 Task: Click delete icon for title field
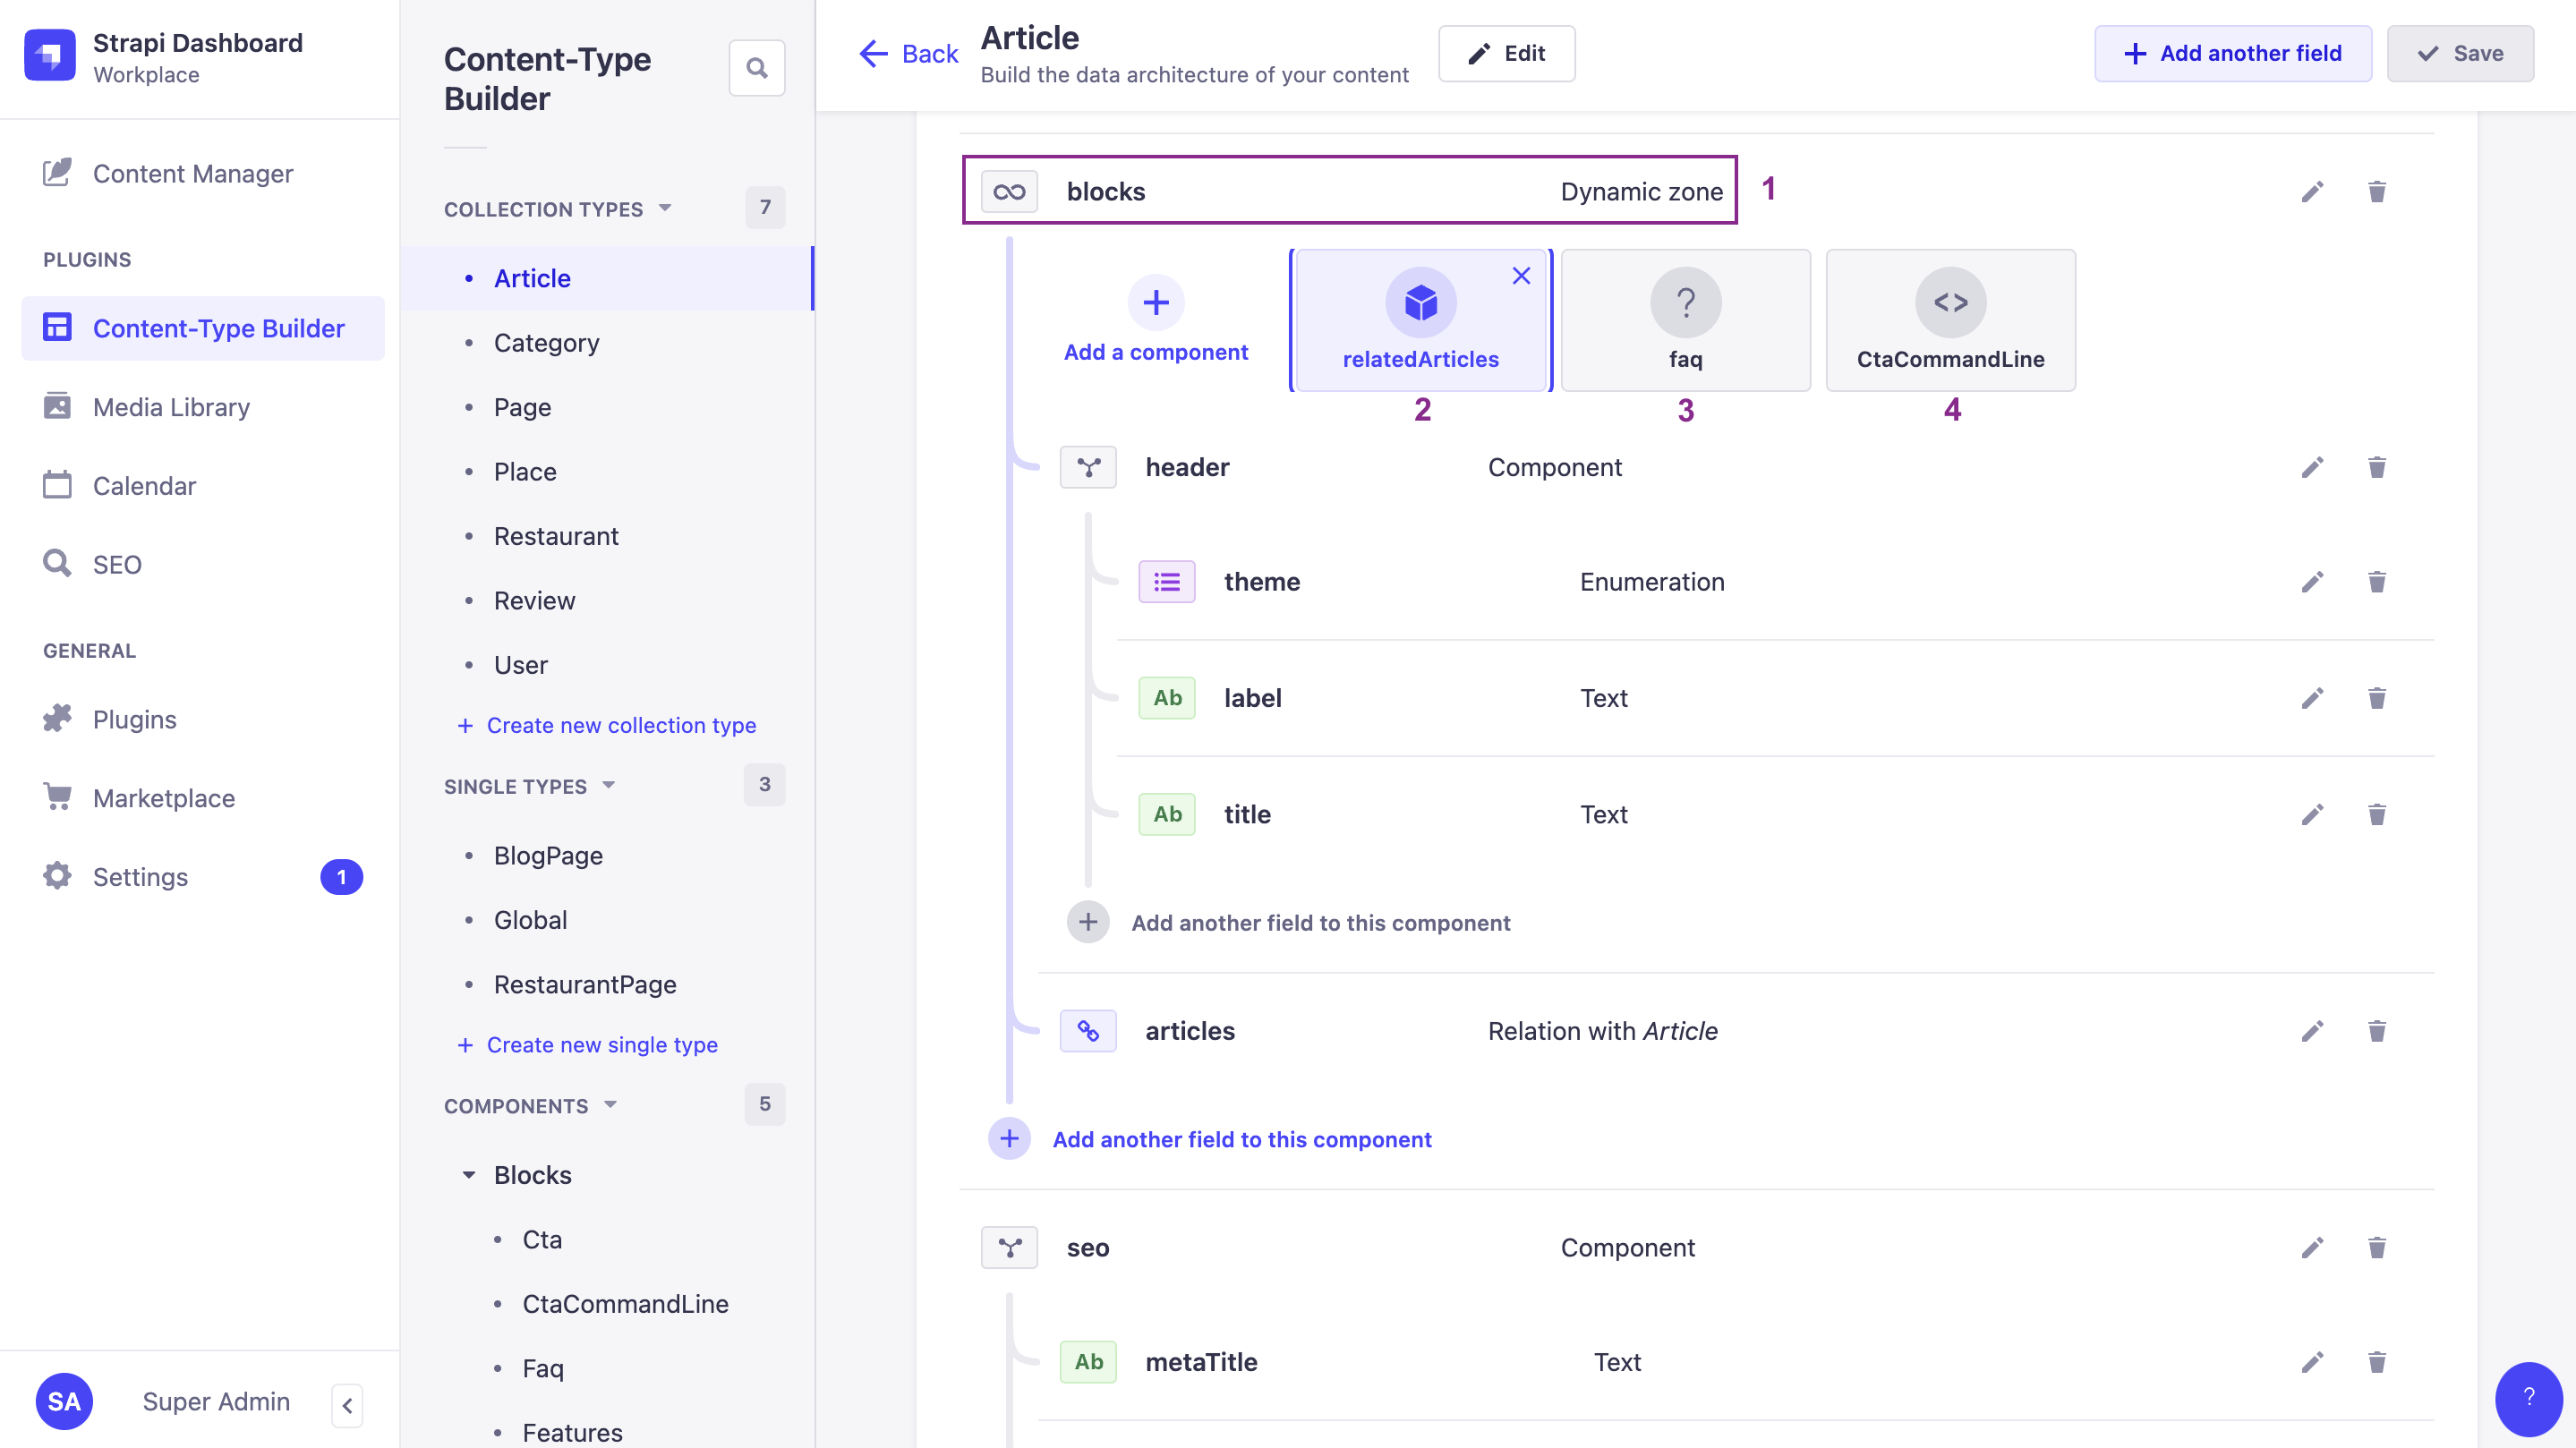[x=2376, y=813]
